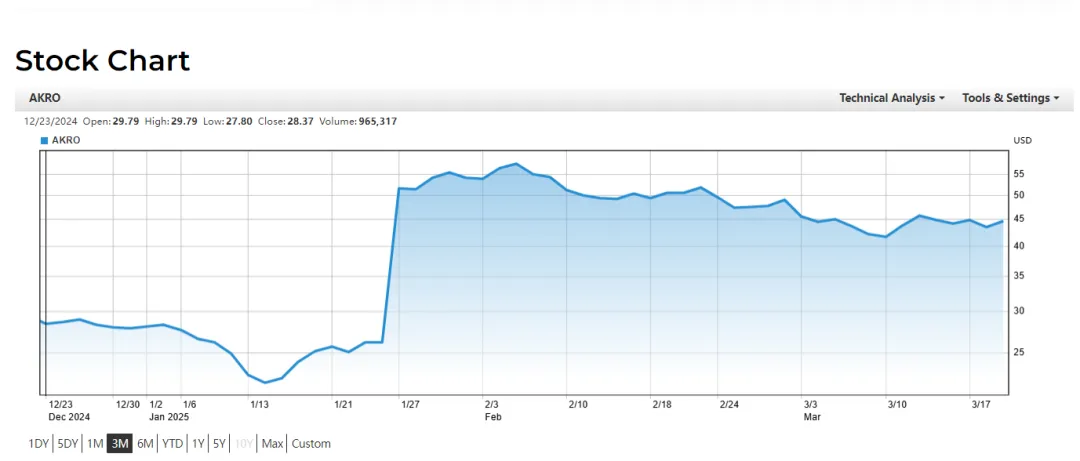Switch to the 1Y time range
Viewport: 1080px width, 461px height.
pyautogui.click(x=199, y=443)
